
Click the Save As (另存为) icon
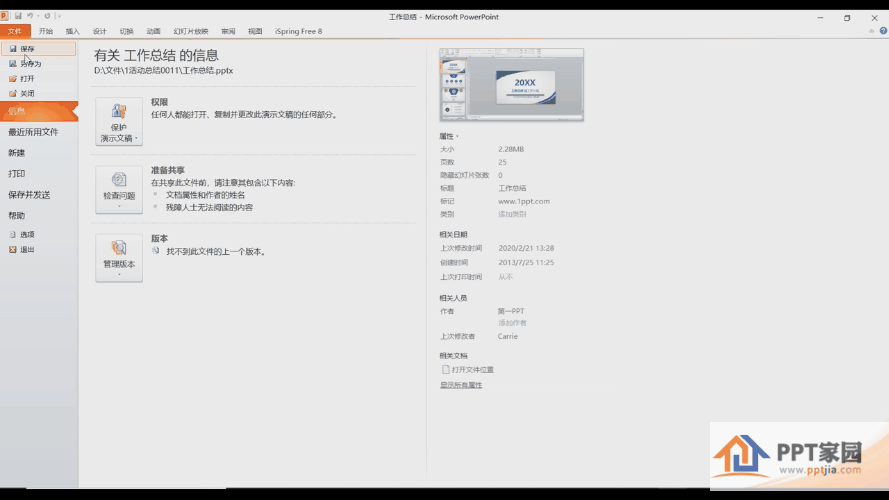[x=13, y=63]
